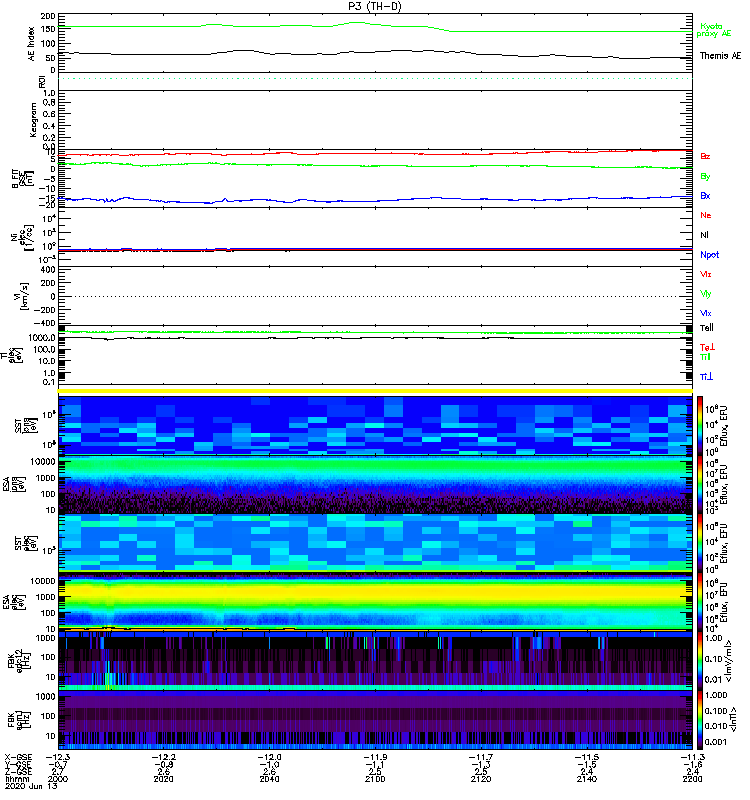Click the <|mV/m|> electric field color bar
The image size is (750, 800).
[700, 661]
